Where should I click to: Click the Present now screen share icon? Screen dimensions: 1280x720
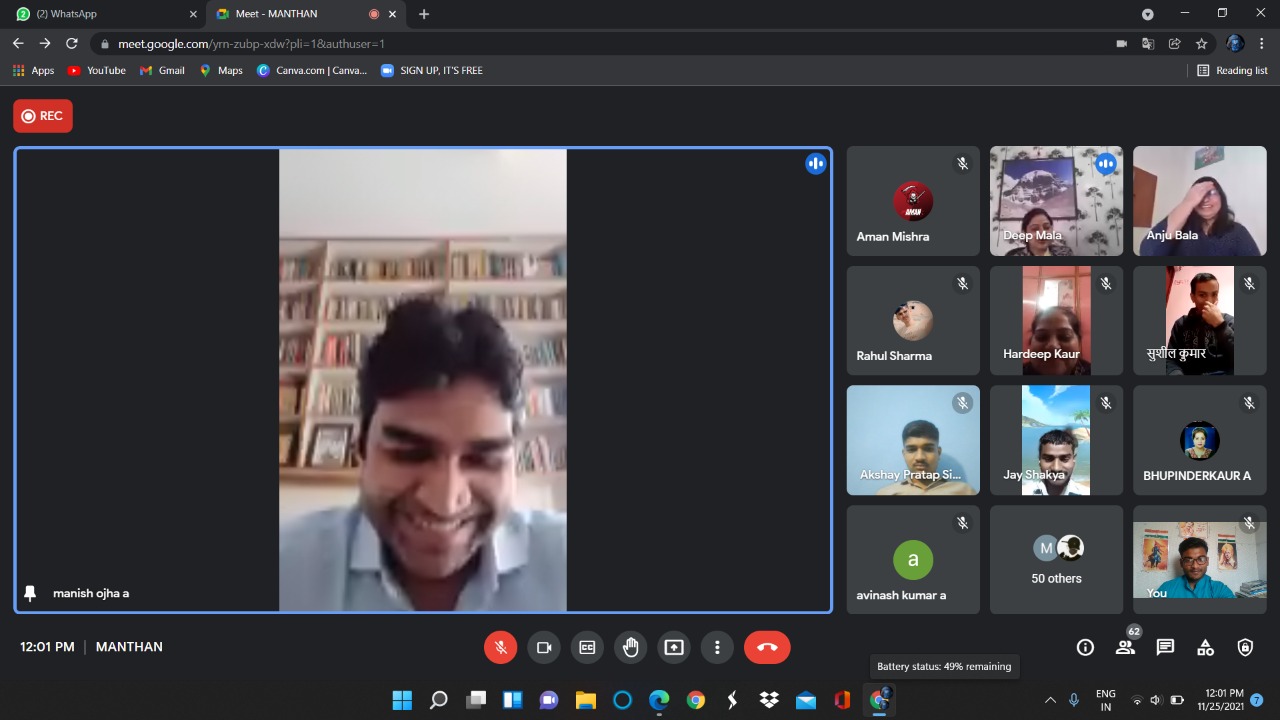[x=674, y=647]
